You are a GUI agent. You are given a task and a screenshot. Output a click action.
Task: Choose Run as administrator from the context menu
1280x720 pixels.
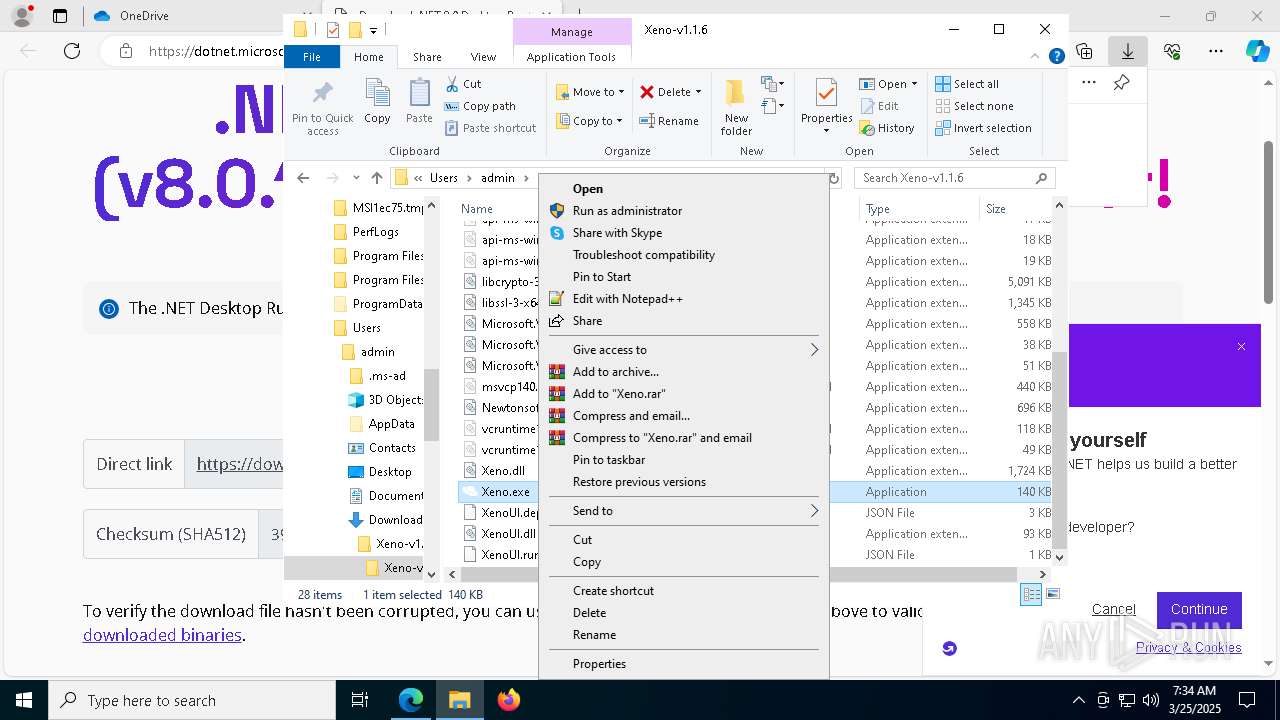click(x=683, y=211)
